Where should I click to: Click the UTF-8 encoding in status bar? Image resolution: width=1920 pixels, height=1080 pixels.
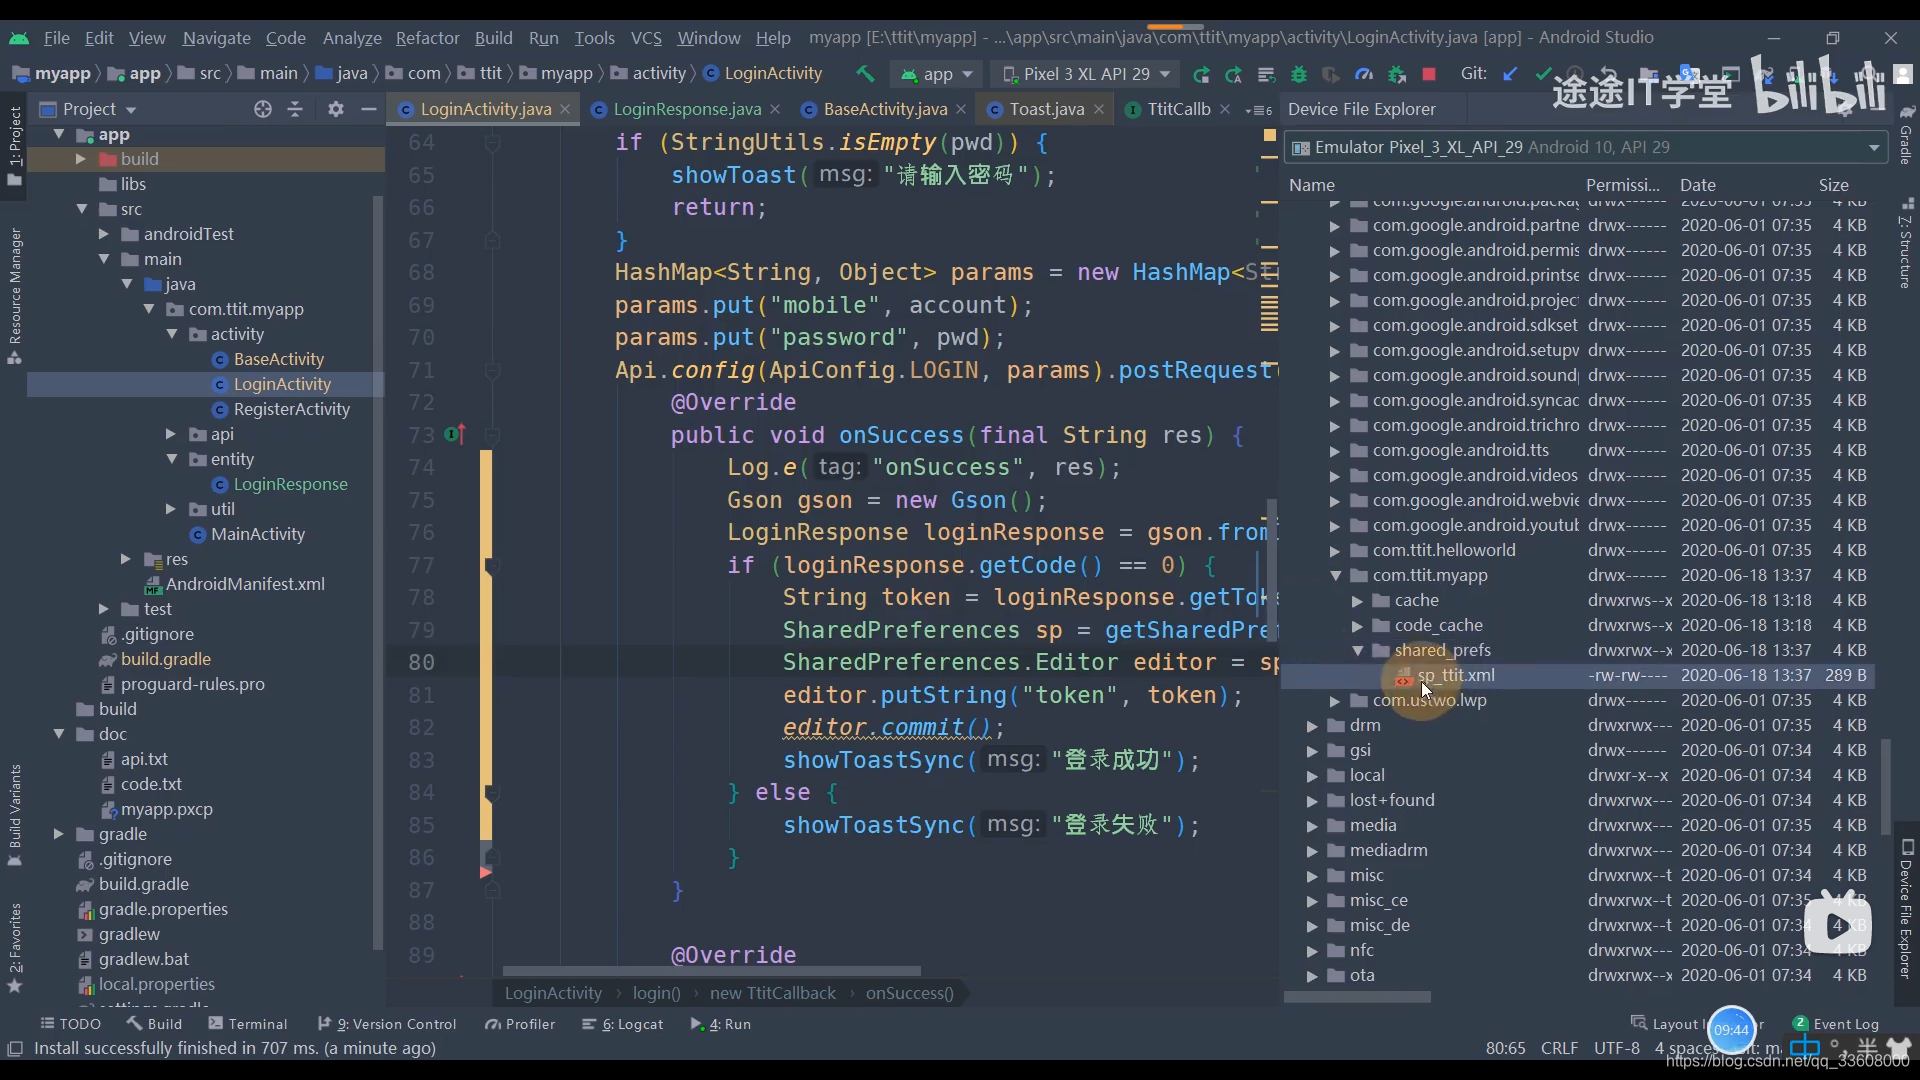1616,1048
